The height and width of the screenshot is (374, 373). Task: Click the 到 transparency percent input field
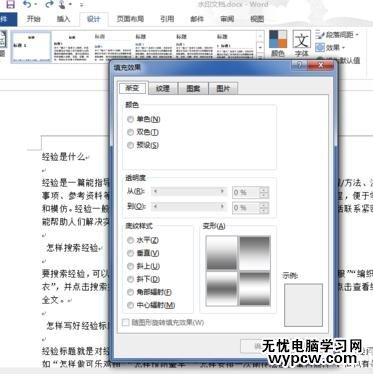246,208
